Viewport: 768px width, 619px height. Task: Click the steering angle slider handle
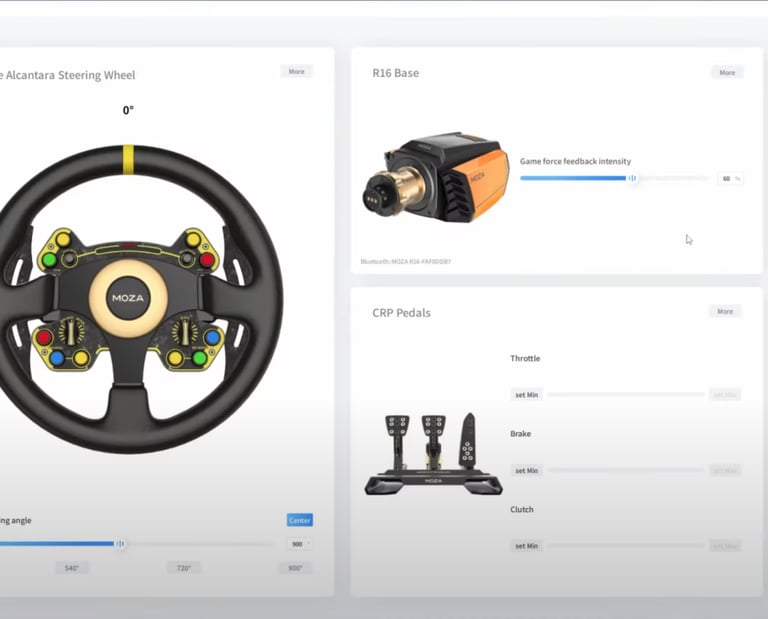tap(120, 544)
